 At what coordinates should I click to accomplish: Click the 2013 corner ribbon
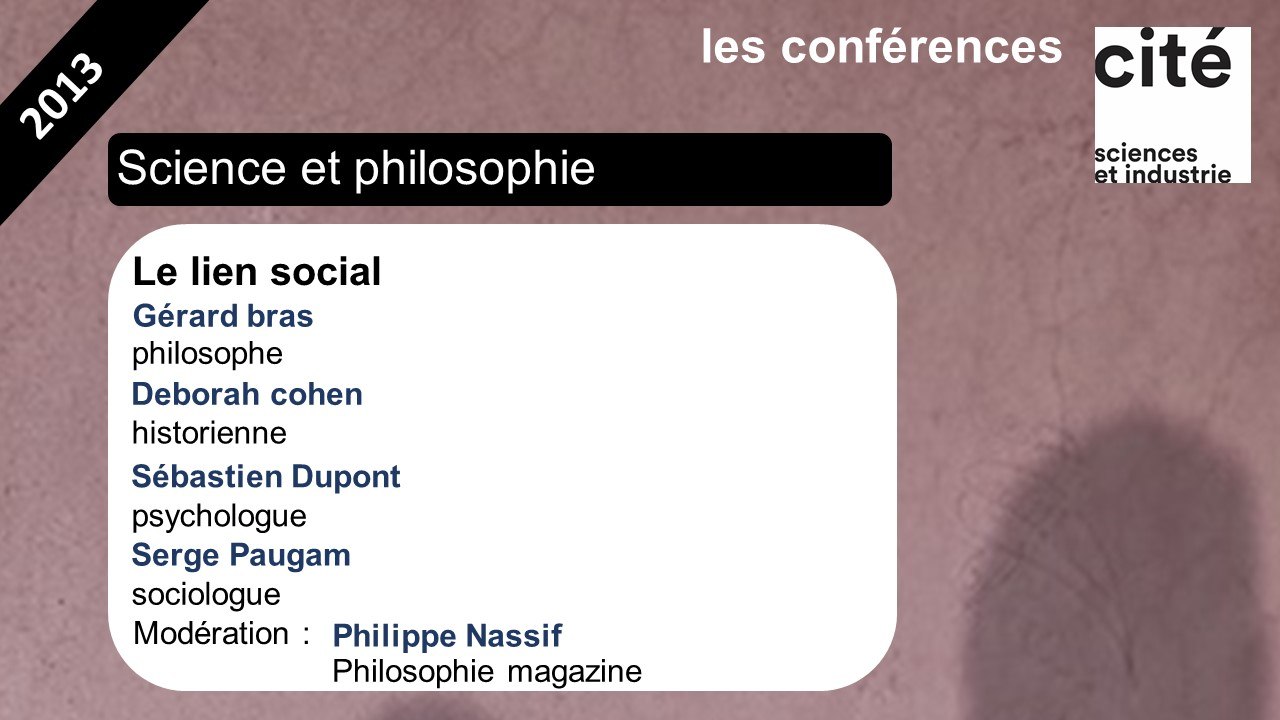(62, 95)
